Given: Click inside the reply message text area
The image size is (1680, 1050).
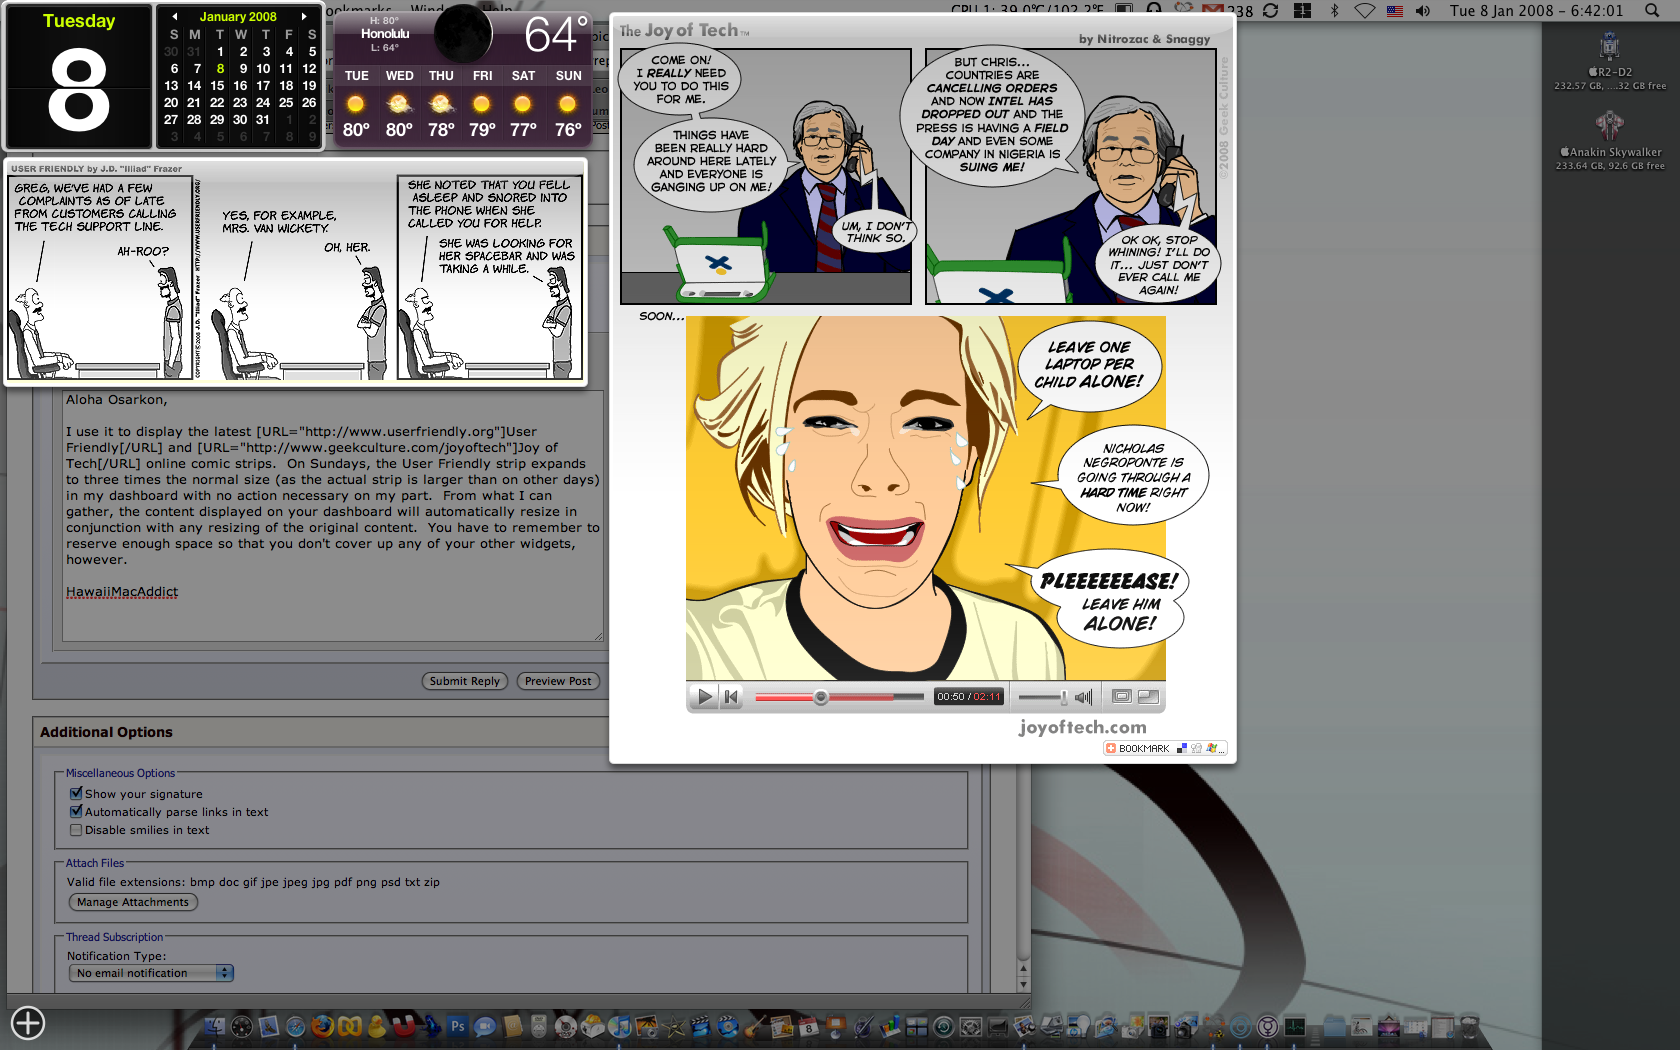Looking at the screenshot, I should [333, 515].
